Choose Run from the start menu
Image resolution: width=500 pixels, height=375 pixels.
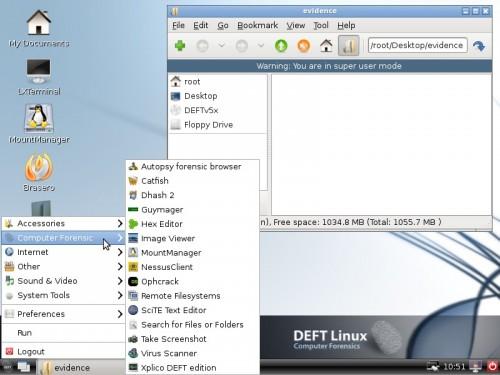tap(64, 333)
